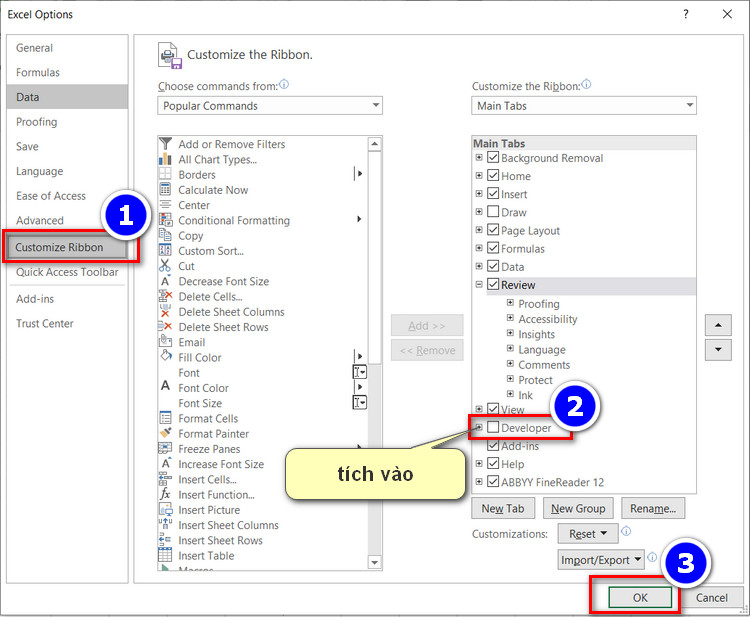This screenshot has height=617, width=750.
Task: Switch to the Quick Access Toolbar category
Action: pos(67,272)
